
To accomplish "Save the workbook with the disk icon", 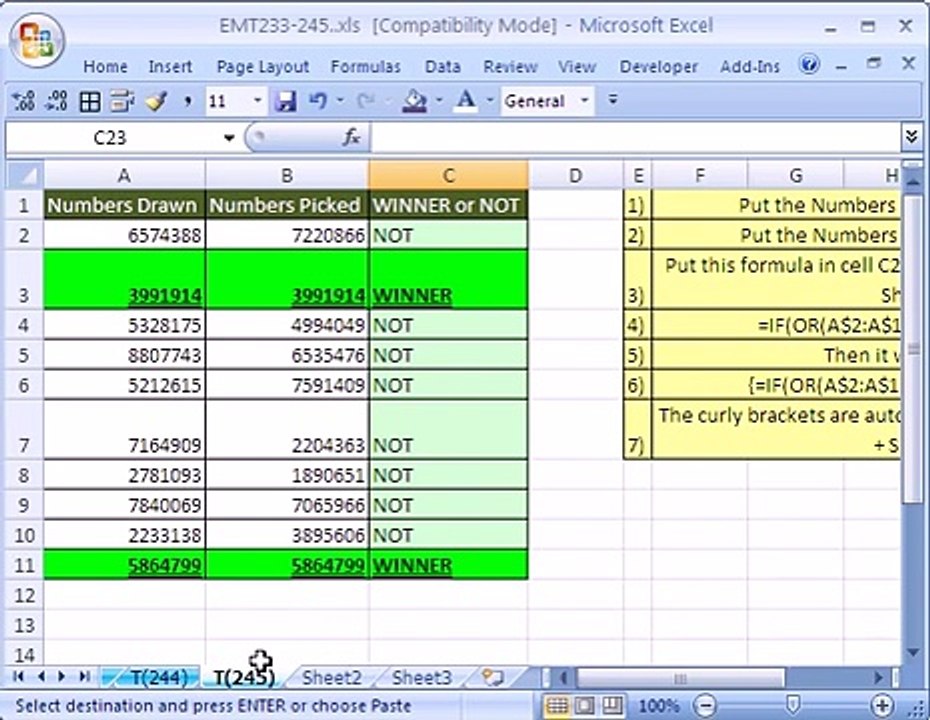I will [285, 101].
